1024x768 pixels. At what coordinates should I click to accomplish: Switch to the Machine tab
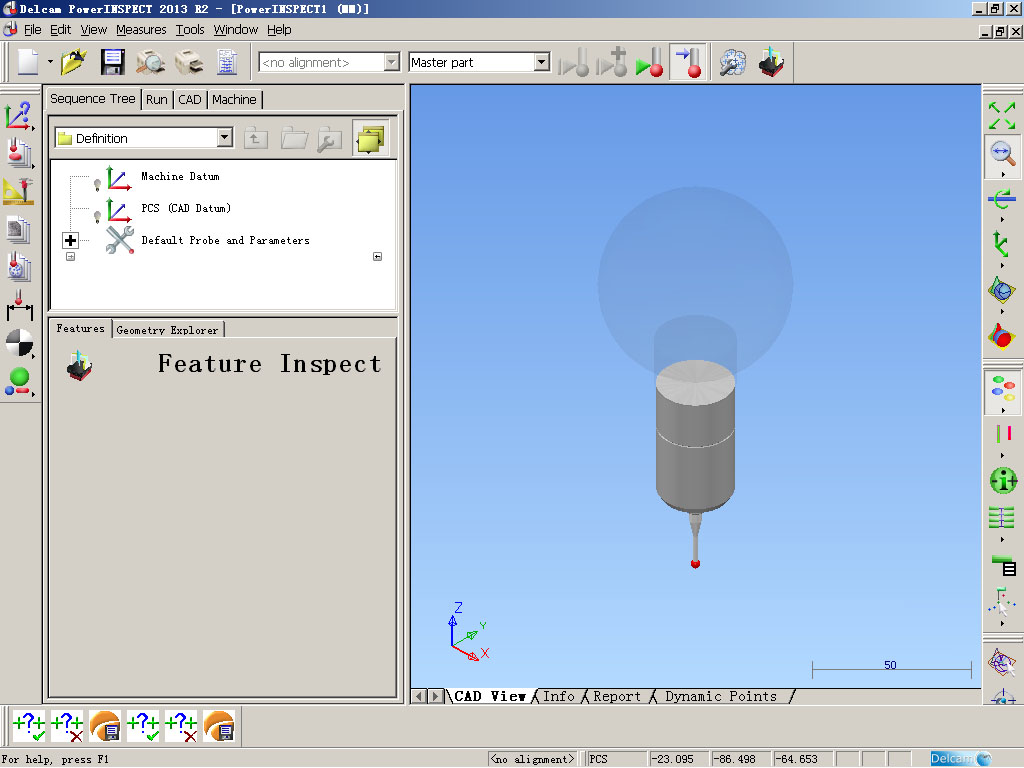point(234,100)
